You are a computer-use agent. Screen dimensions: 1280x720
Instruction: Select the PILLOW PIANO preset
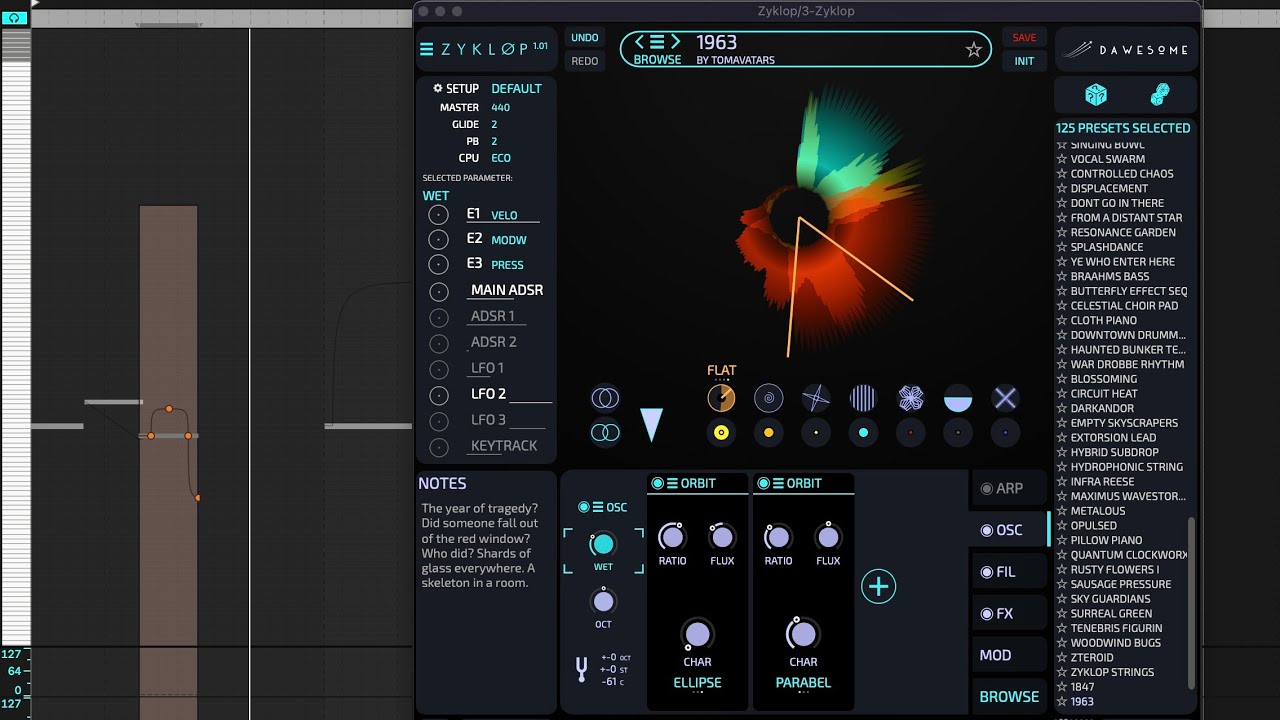tap(1106, 540)
